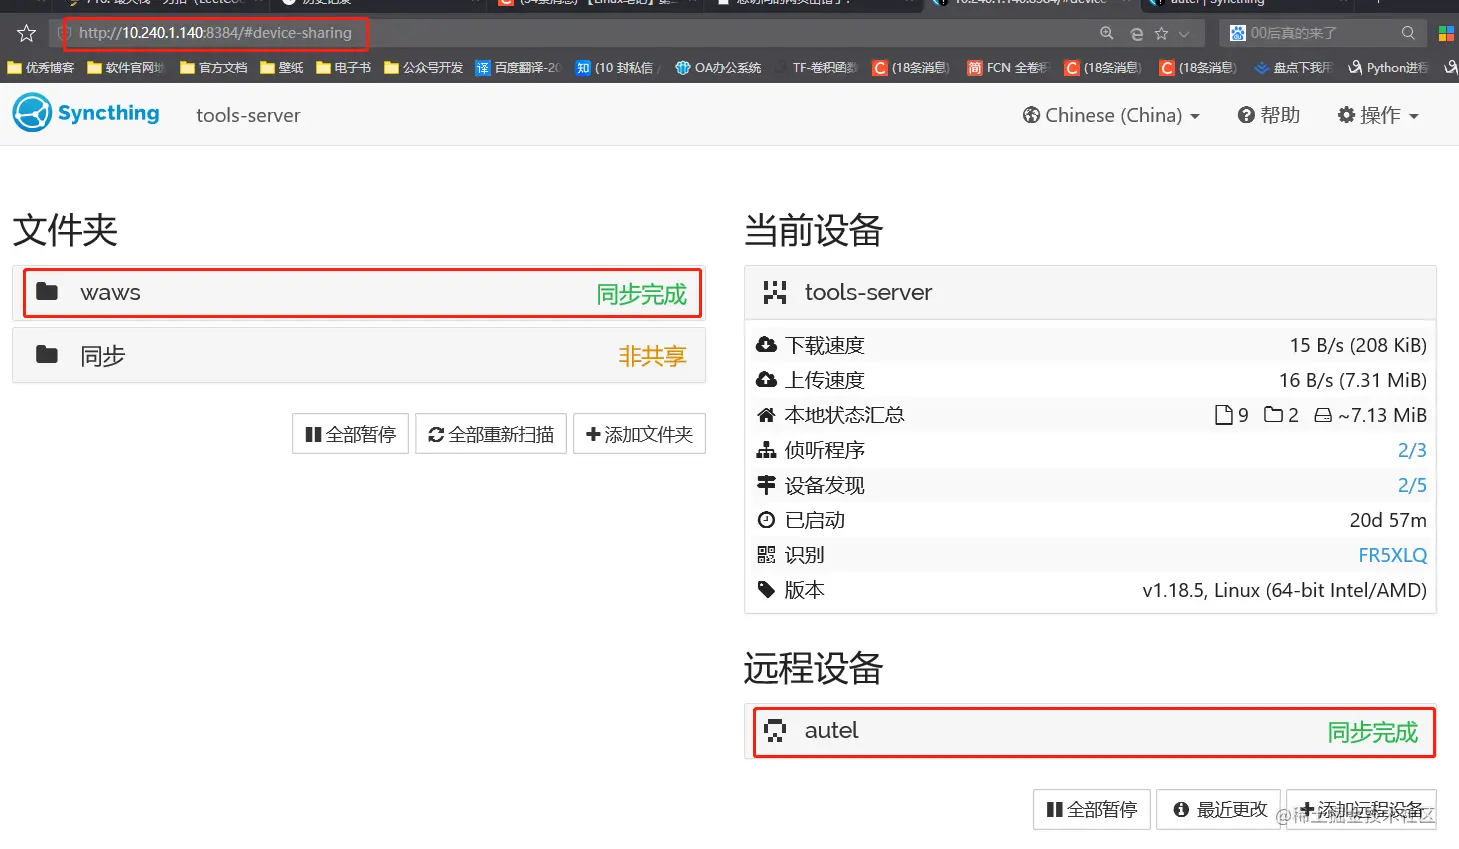Expand the autel remote device row

click(1090, 731)
